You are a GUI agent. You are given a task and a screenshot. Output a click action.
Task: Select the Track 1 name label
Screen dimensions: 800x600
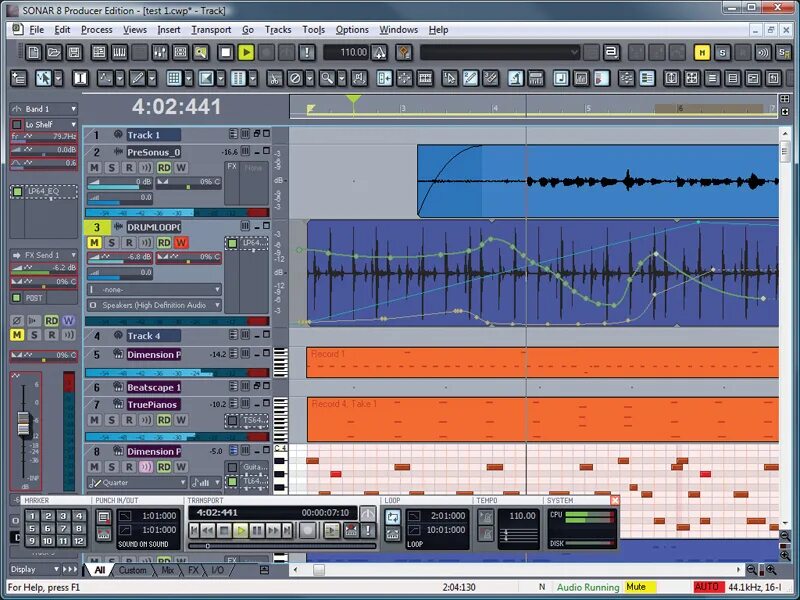pos(153,135)
